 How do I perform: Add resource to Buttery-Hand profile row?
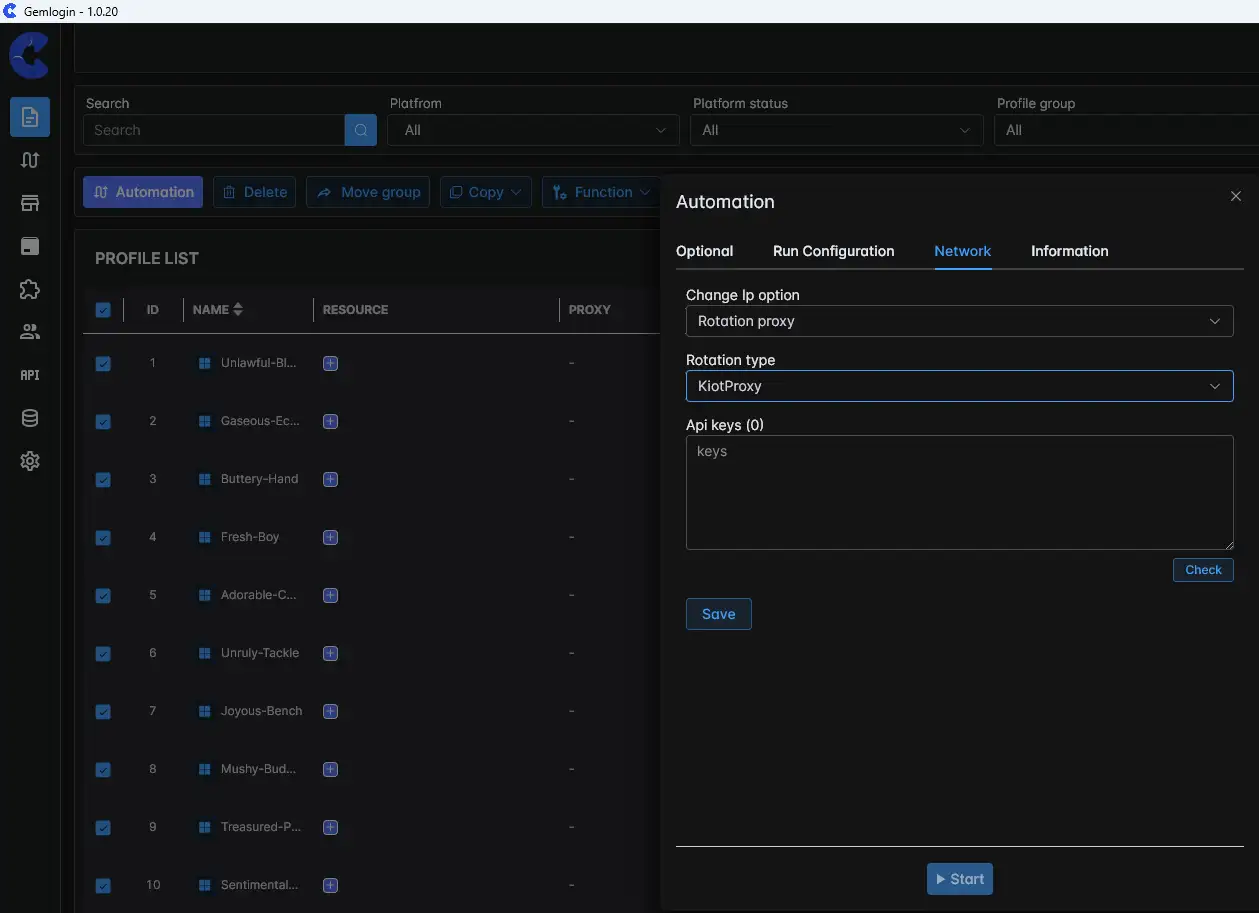[x=331, y=479]
